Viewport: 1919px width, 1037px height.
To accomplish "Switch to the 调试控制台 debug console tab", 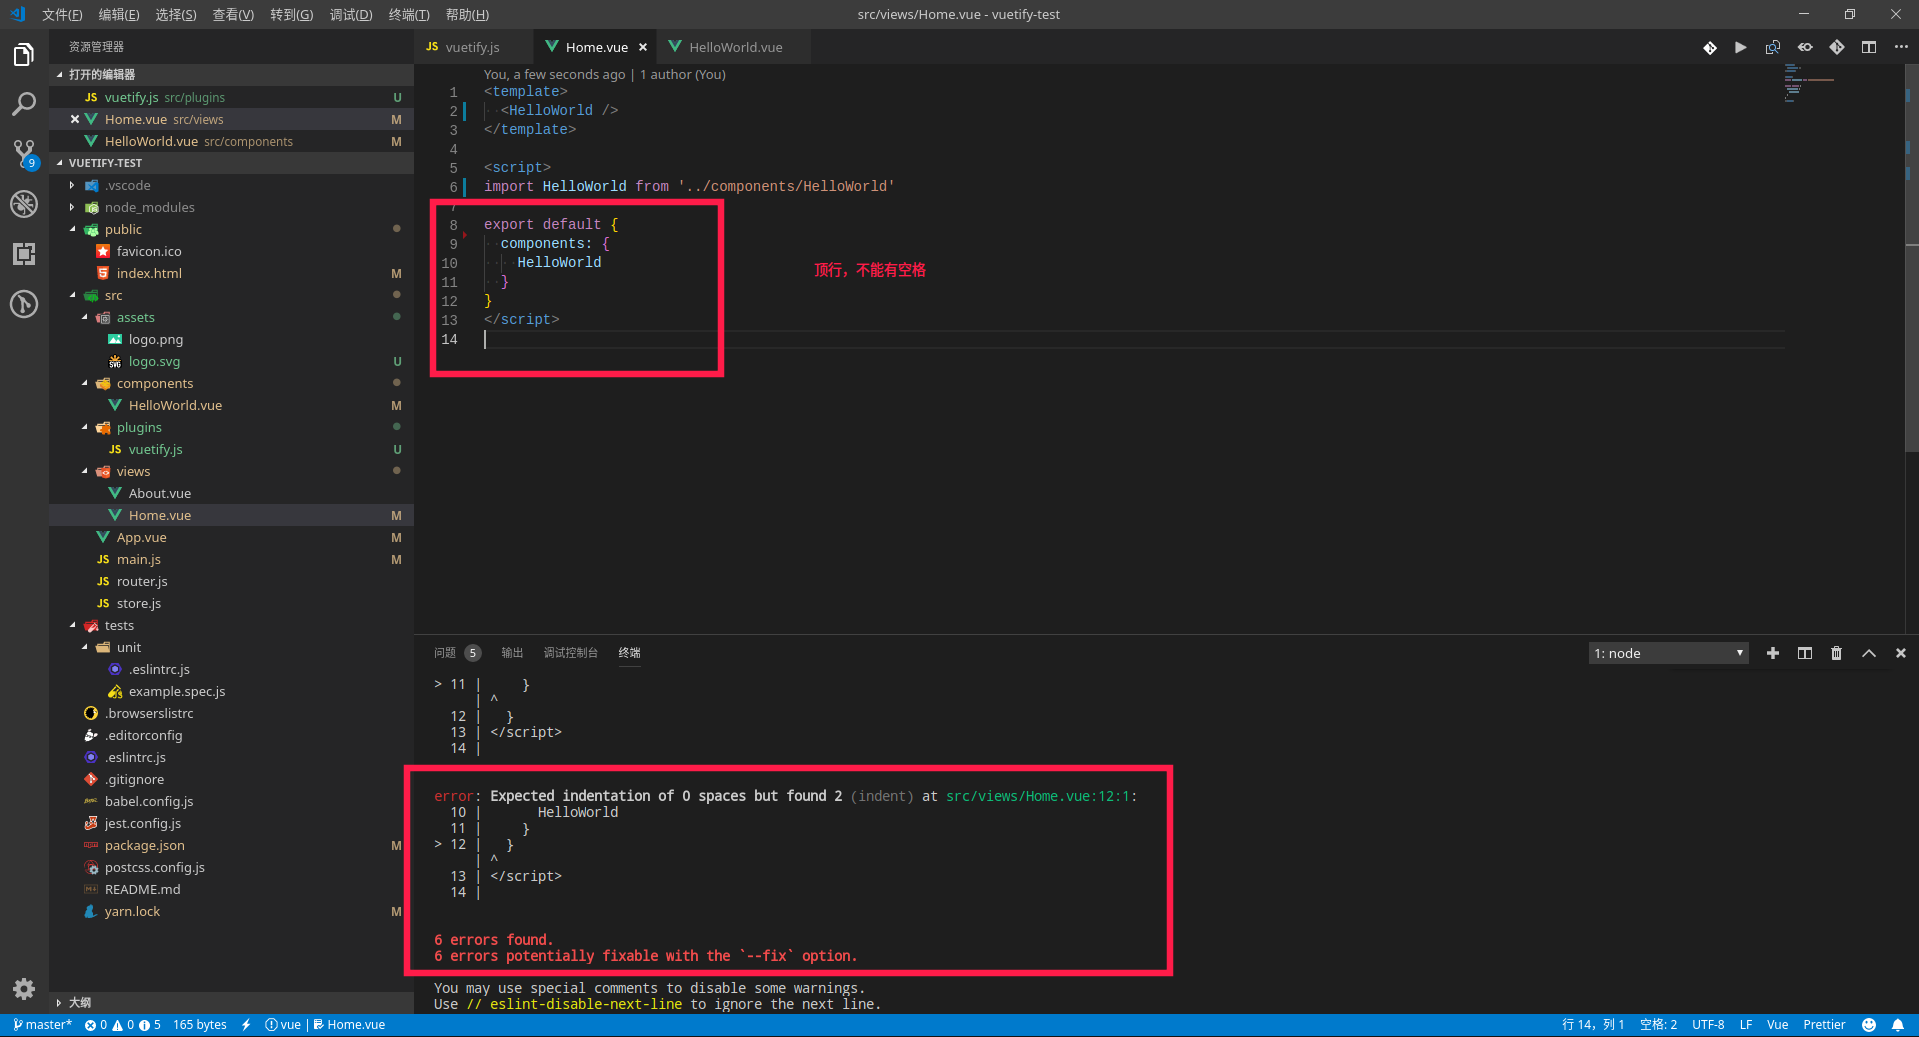I will 571,653.
